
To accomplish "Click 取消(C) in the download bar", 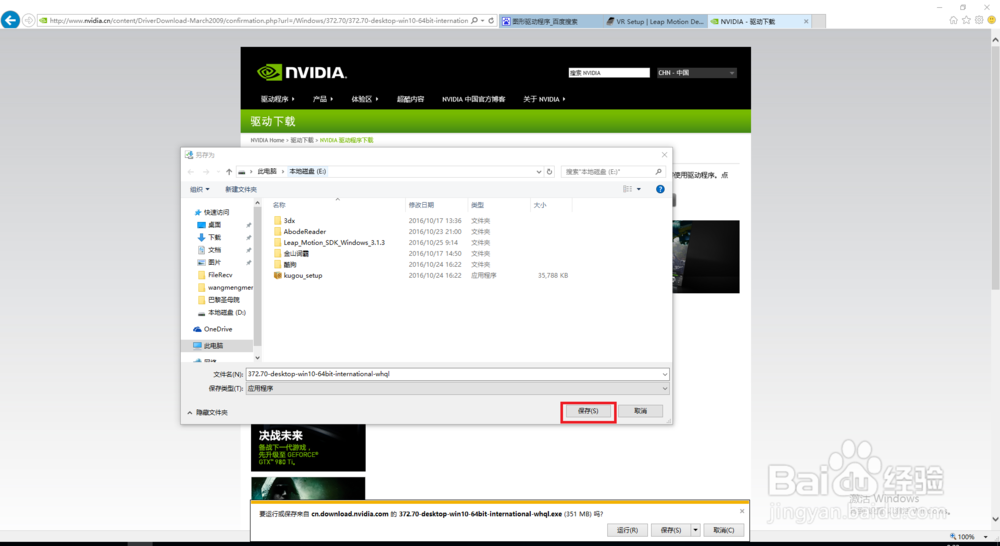I will [x=724, y=530].
